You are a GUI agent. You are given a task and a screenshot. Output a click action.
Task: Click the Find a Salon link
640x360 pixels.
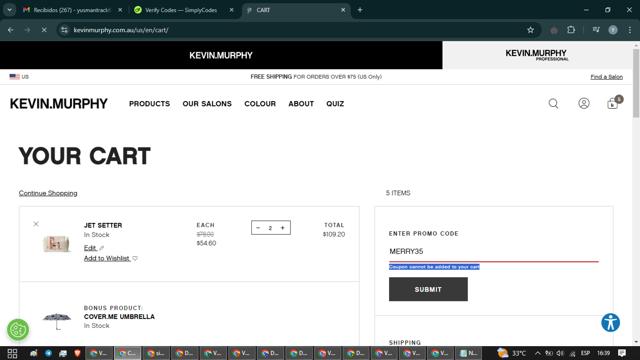[607, 77]
